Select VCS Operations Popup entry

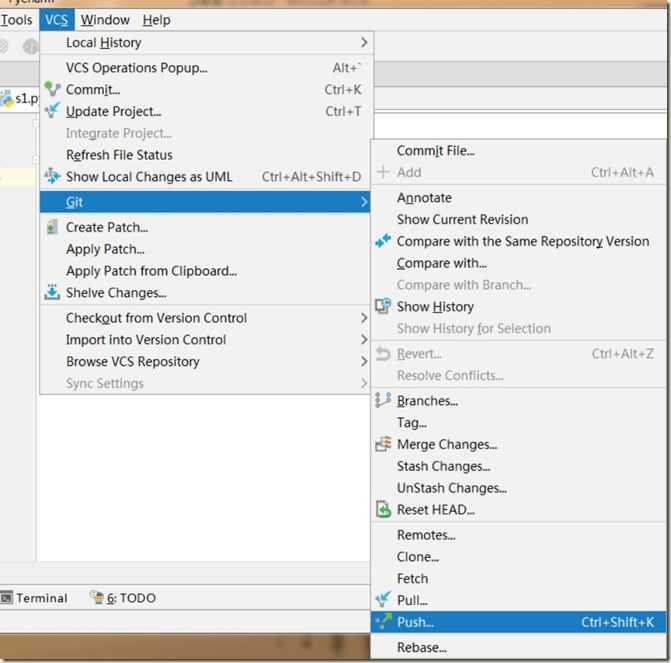click(x=205, y=67)
